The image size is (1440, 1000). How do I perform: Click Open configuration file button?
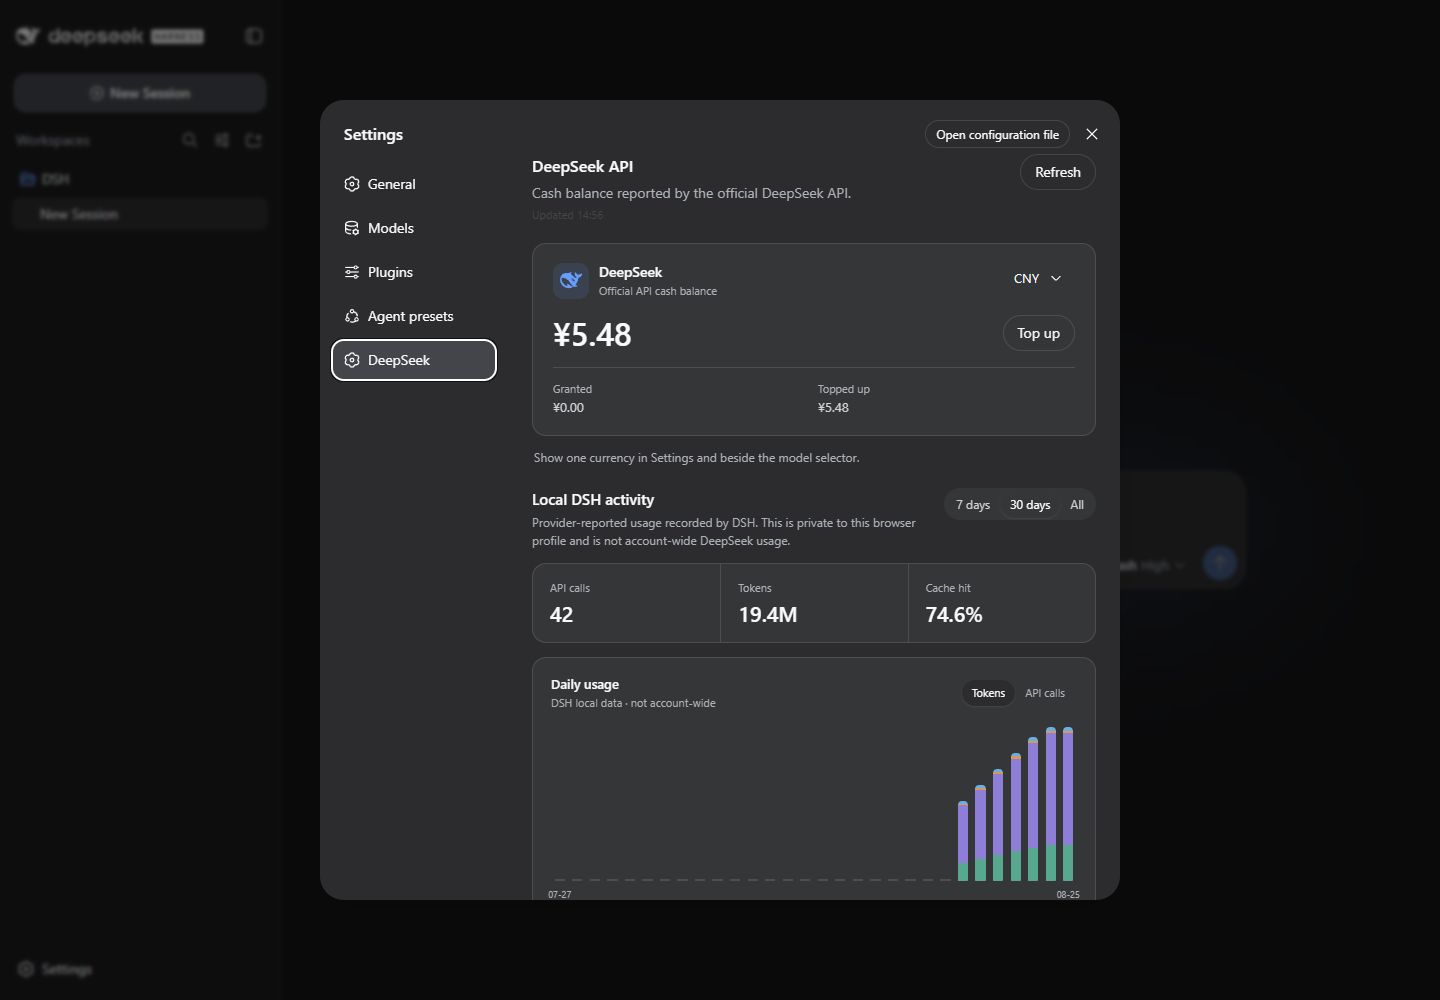point(997,134)
